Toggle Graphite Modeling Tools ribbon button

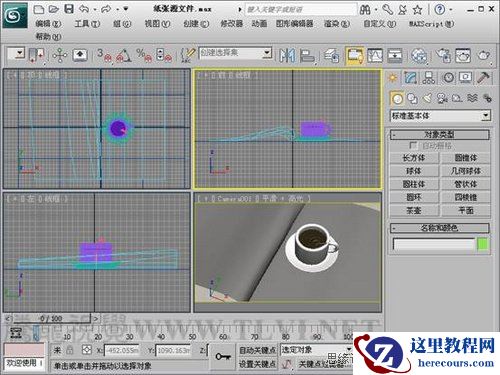point(355,55)
